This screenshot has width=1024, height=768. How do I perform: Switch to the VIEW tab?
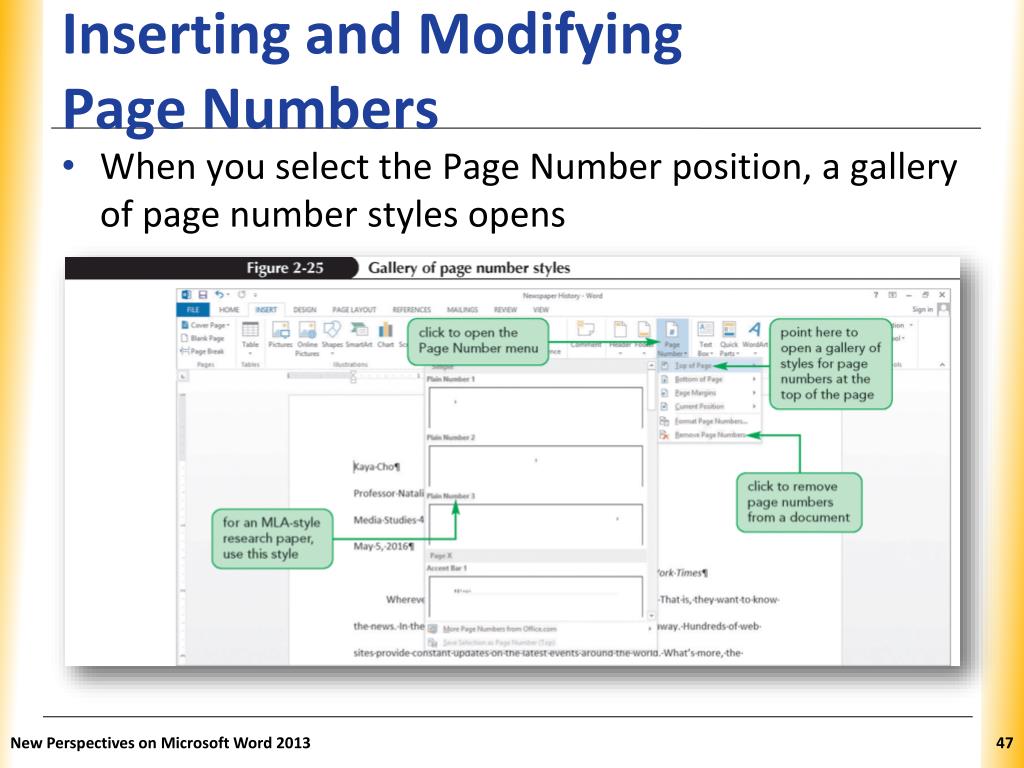coord(541,310)
